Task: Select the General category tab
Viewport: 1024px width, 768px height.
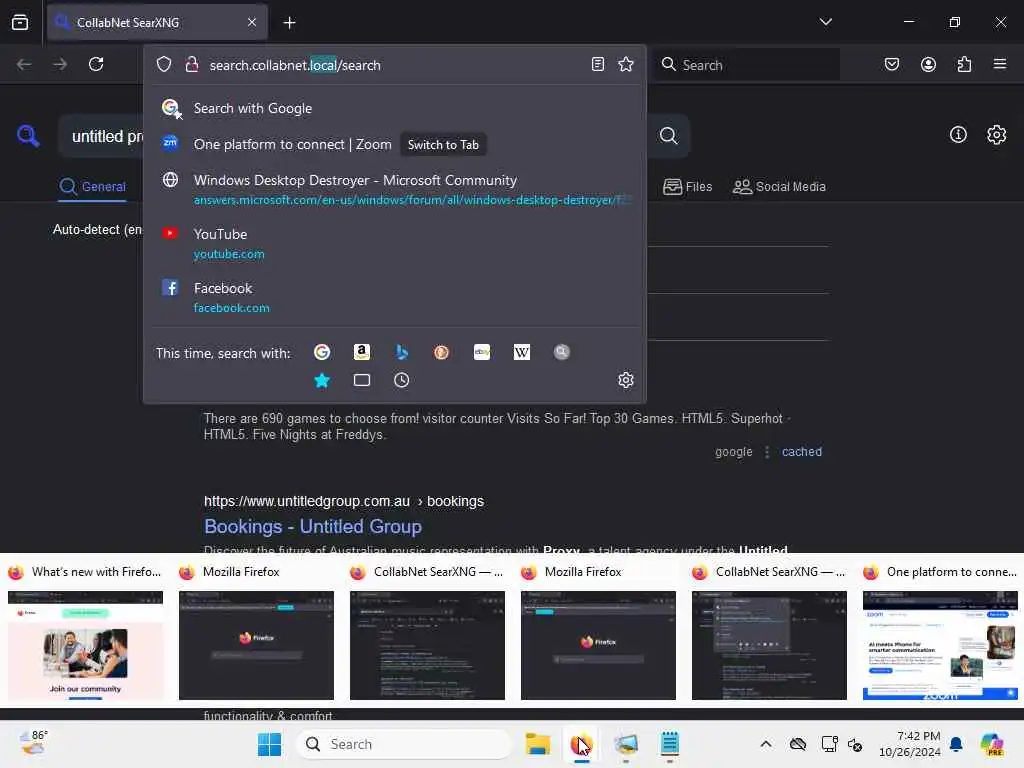Action: click(92, 187)
